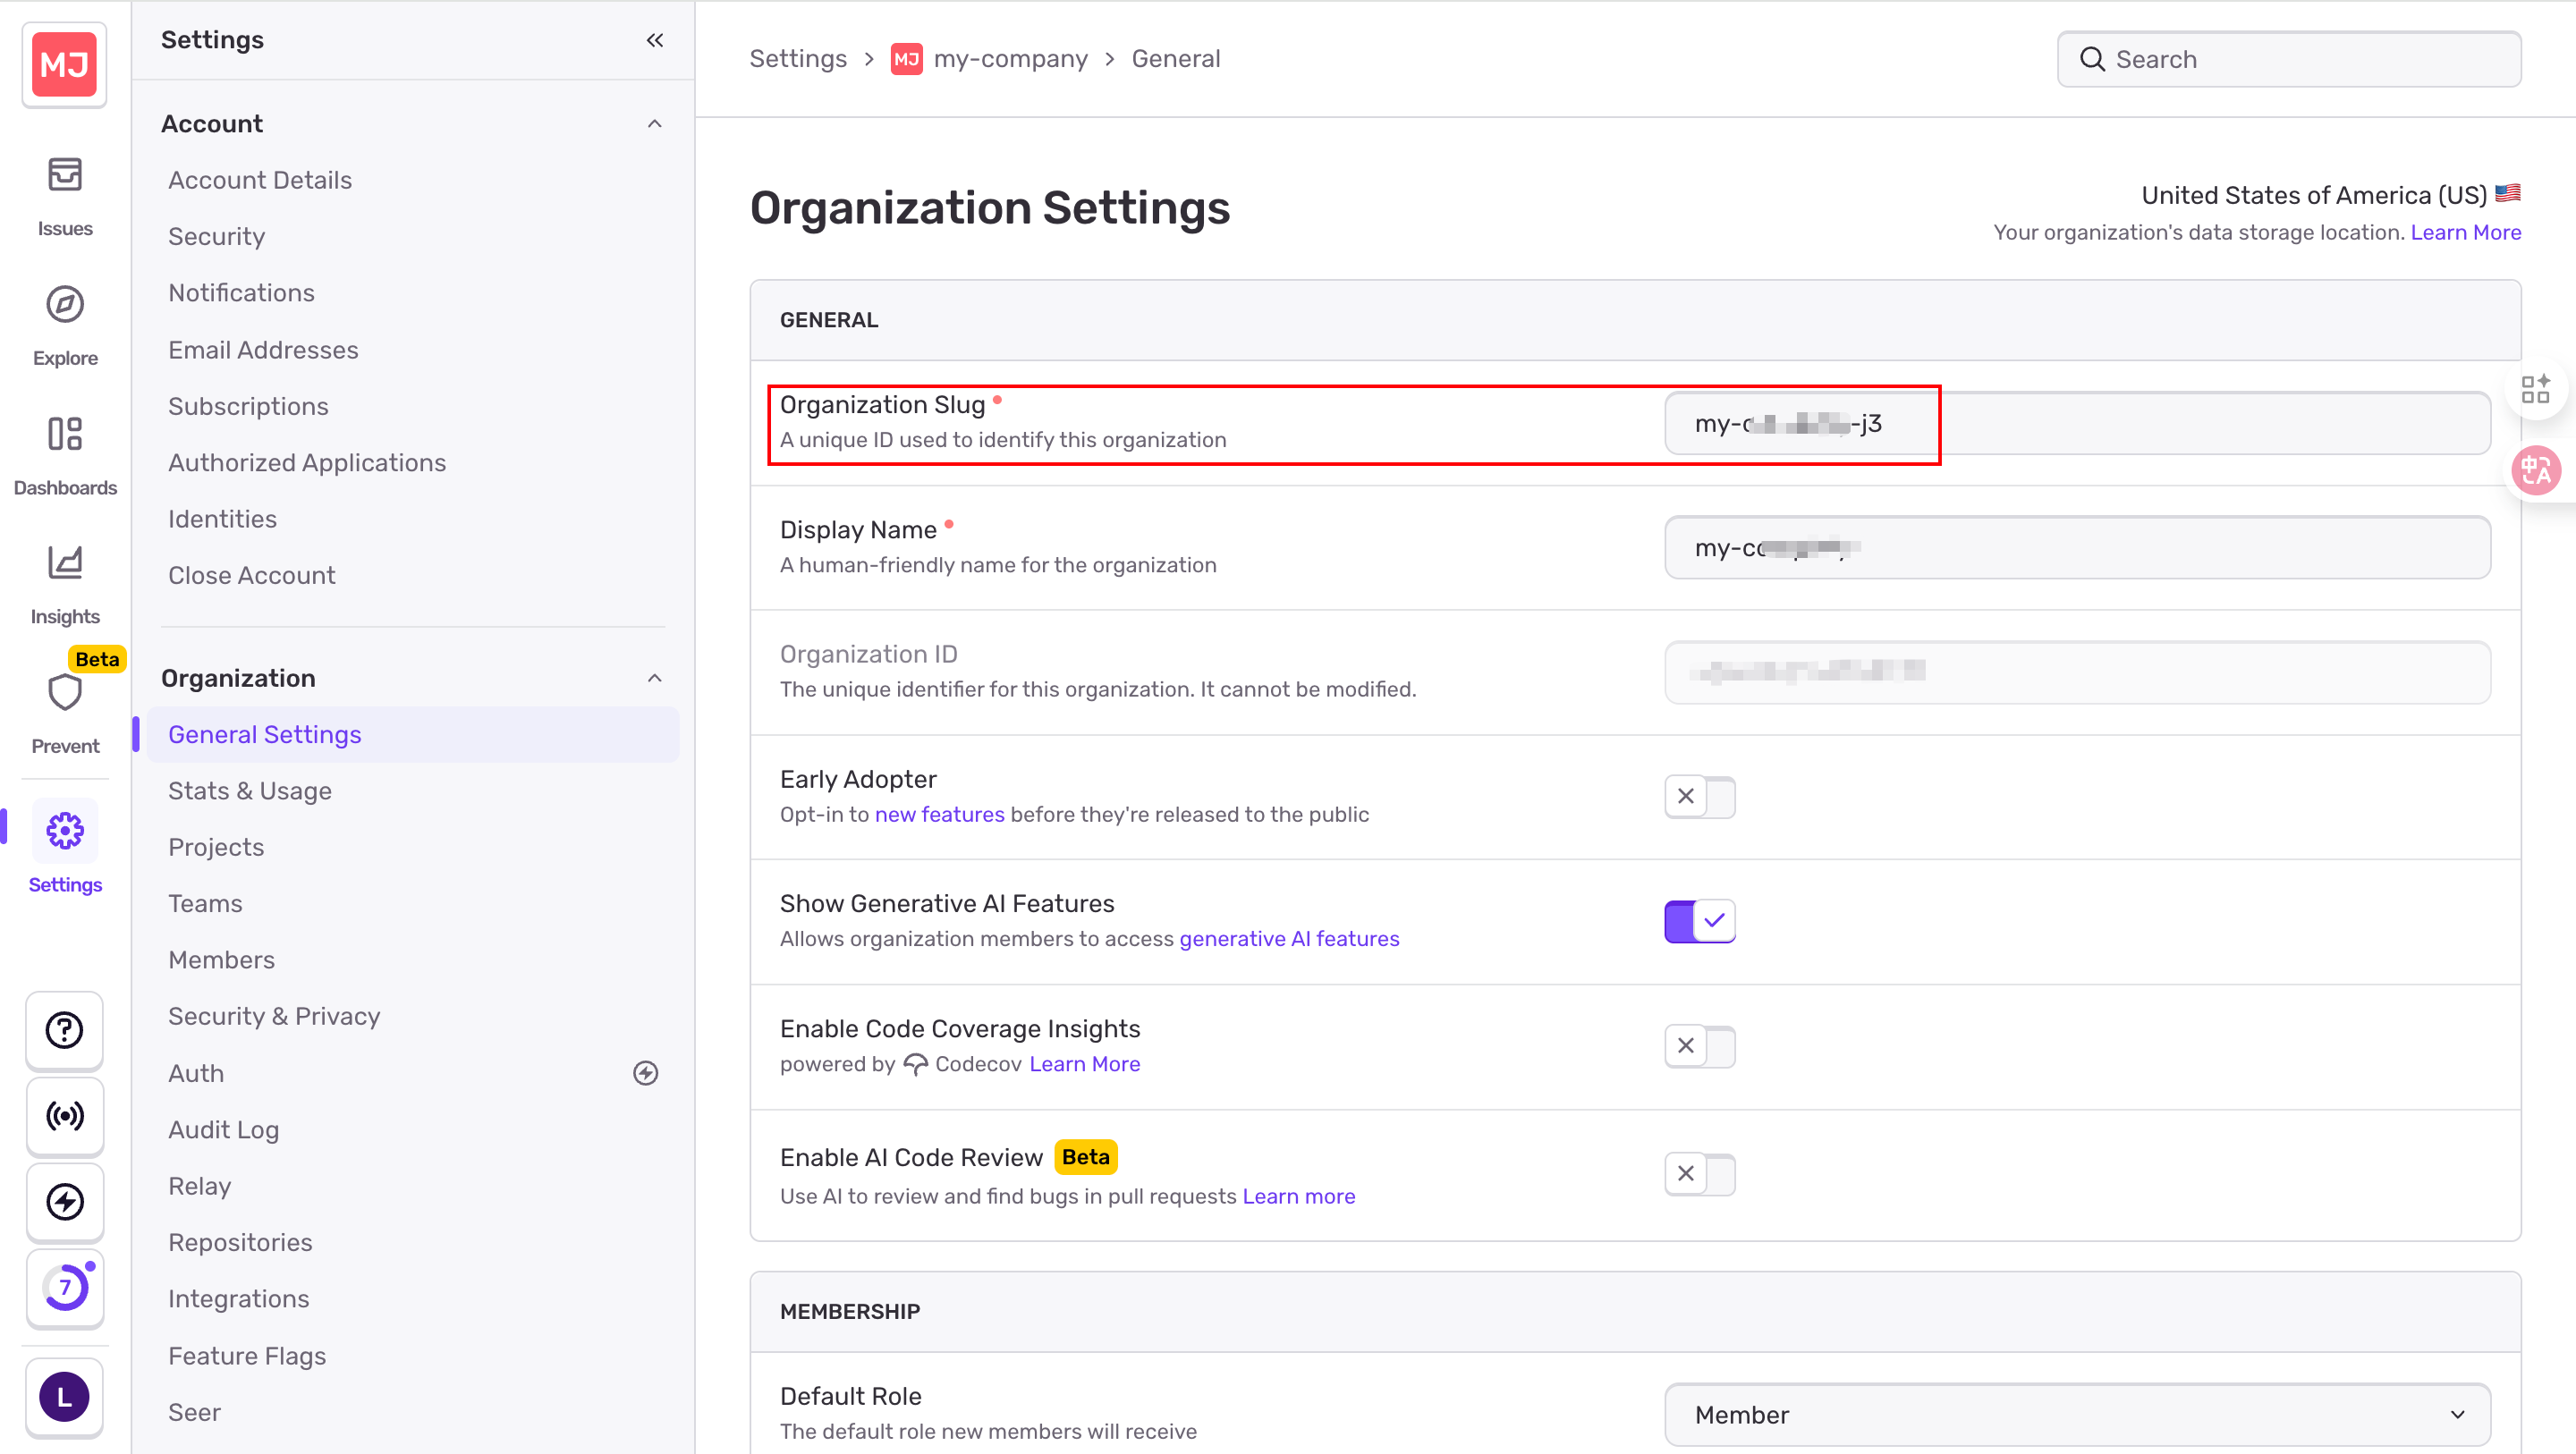Click the MJ organization logo
This screenshot has width=2576, height=1454.
click(65, 65)
